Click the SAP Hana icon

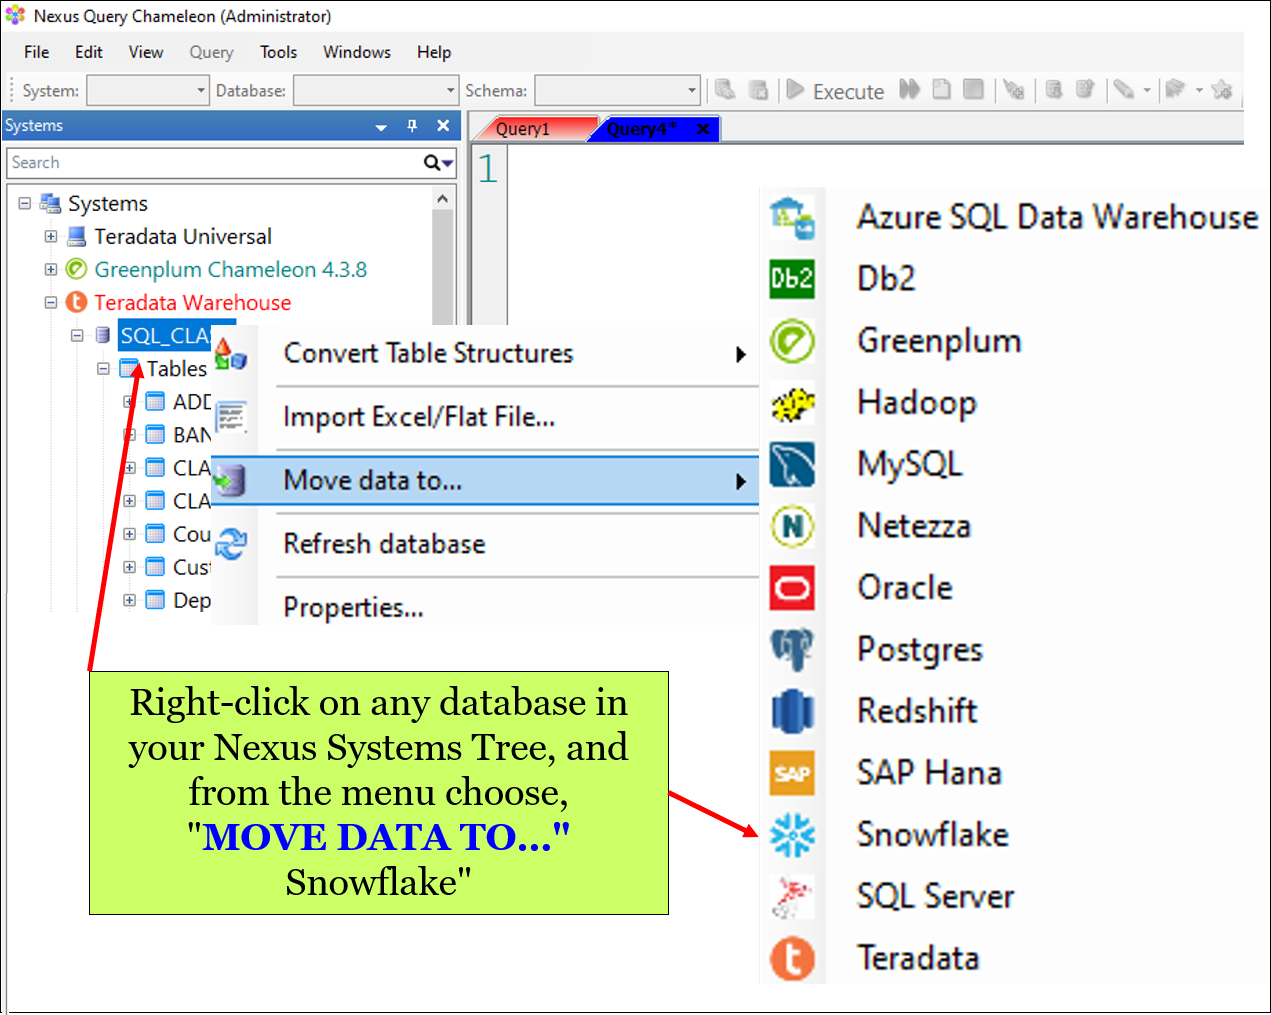(x=792, y=773)
